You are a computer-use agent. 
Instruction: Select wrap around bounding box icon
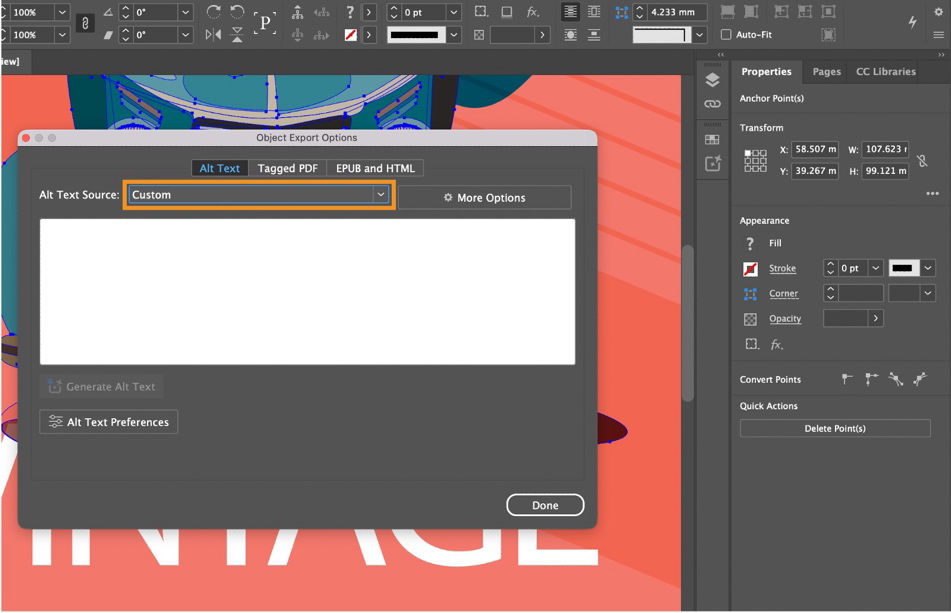click(x=594, y=12)
